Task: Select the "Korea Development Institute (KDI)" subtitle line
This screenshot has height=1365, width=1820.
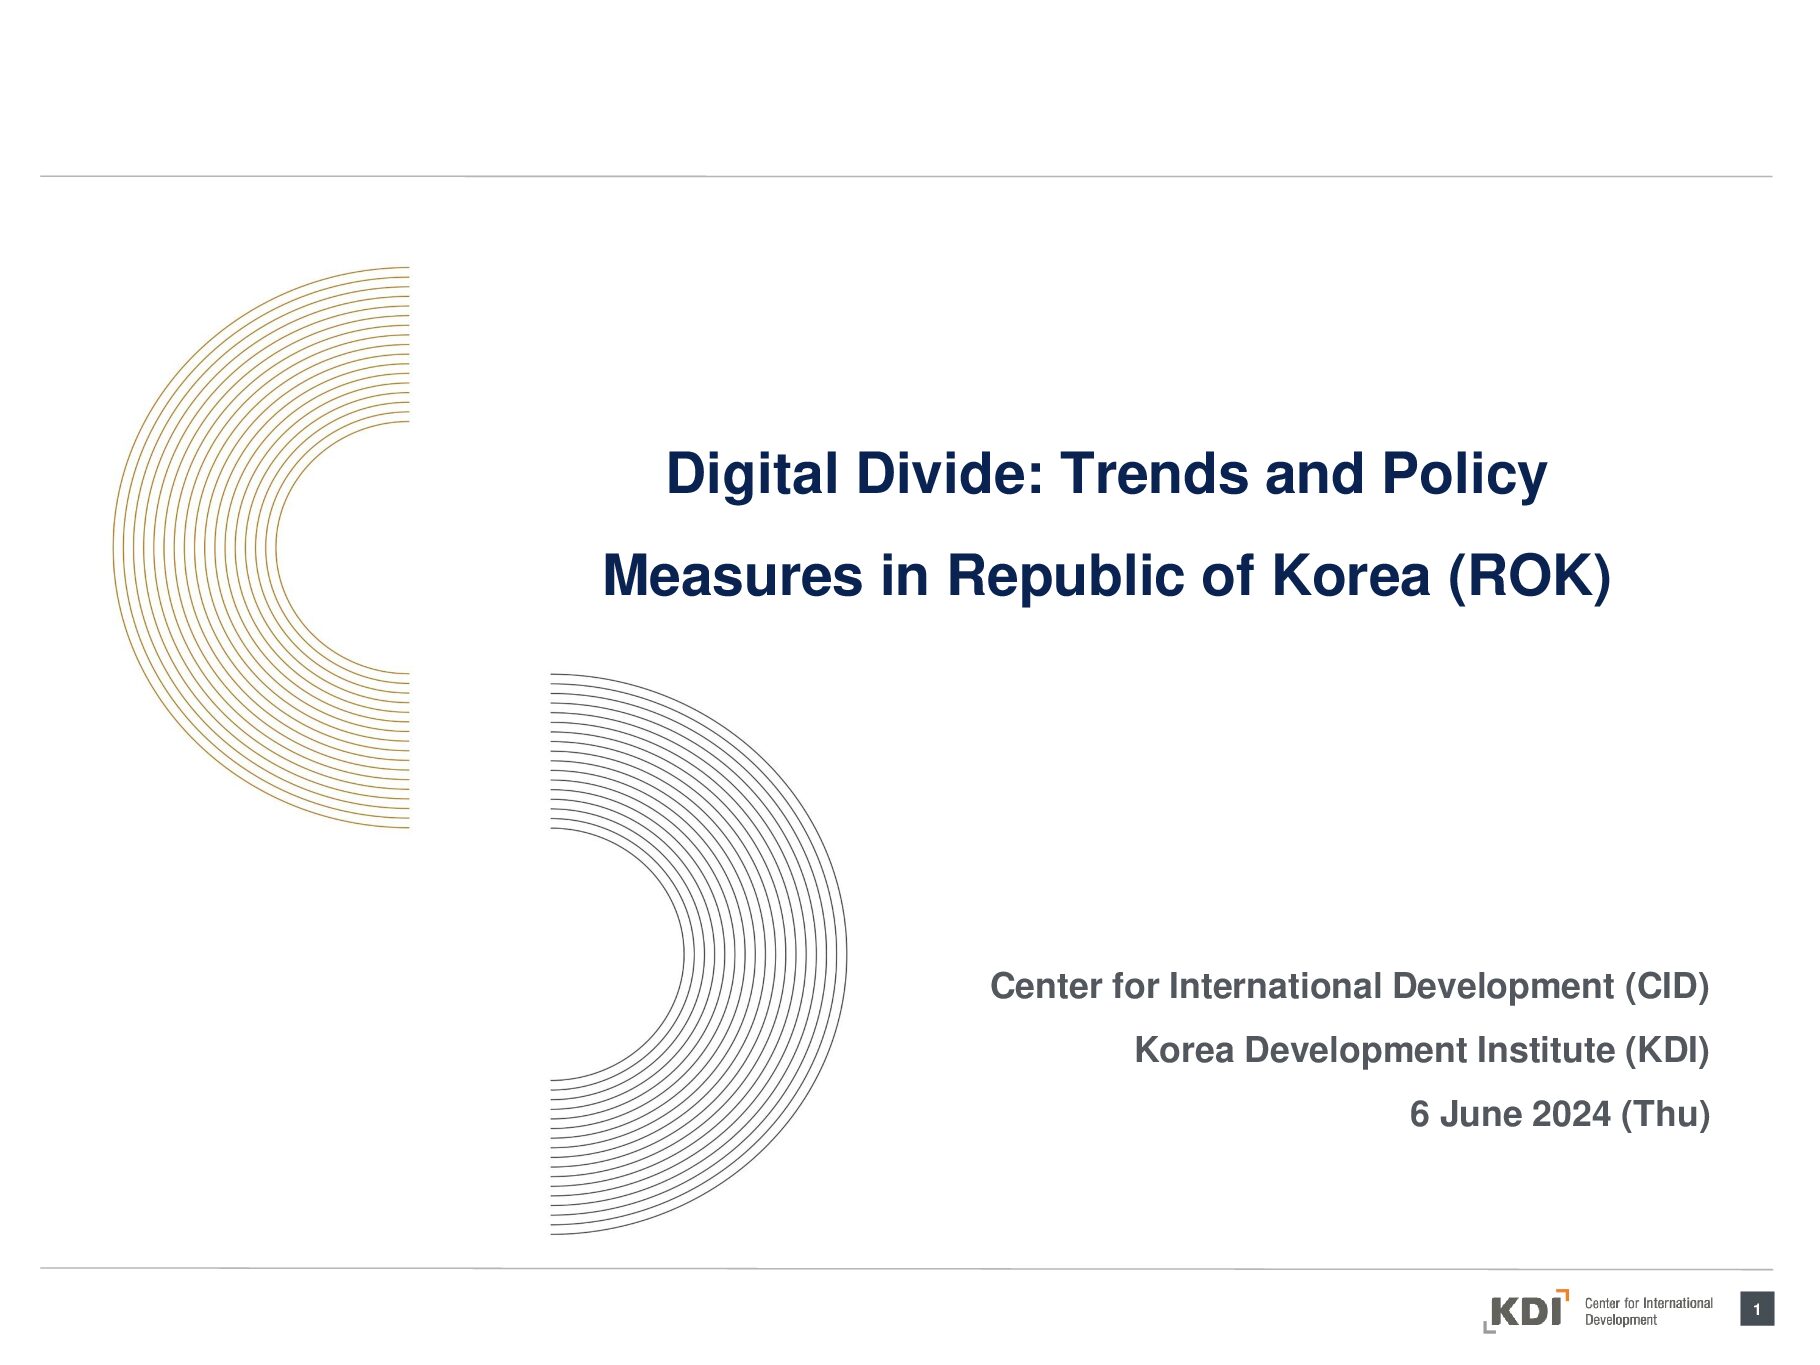Action: point(1421,1050)
